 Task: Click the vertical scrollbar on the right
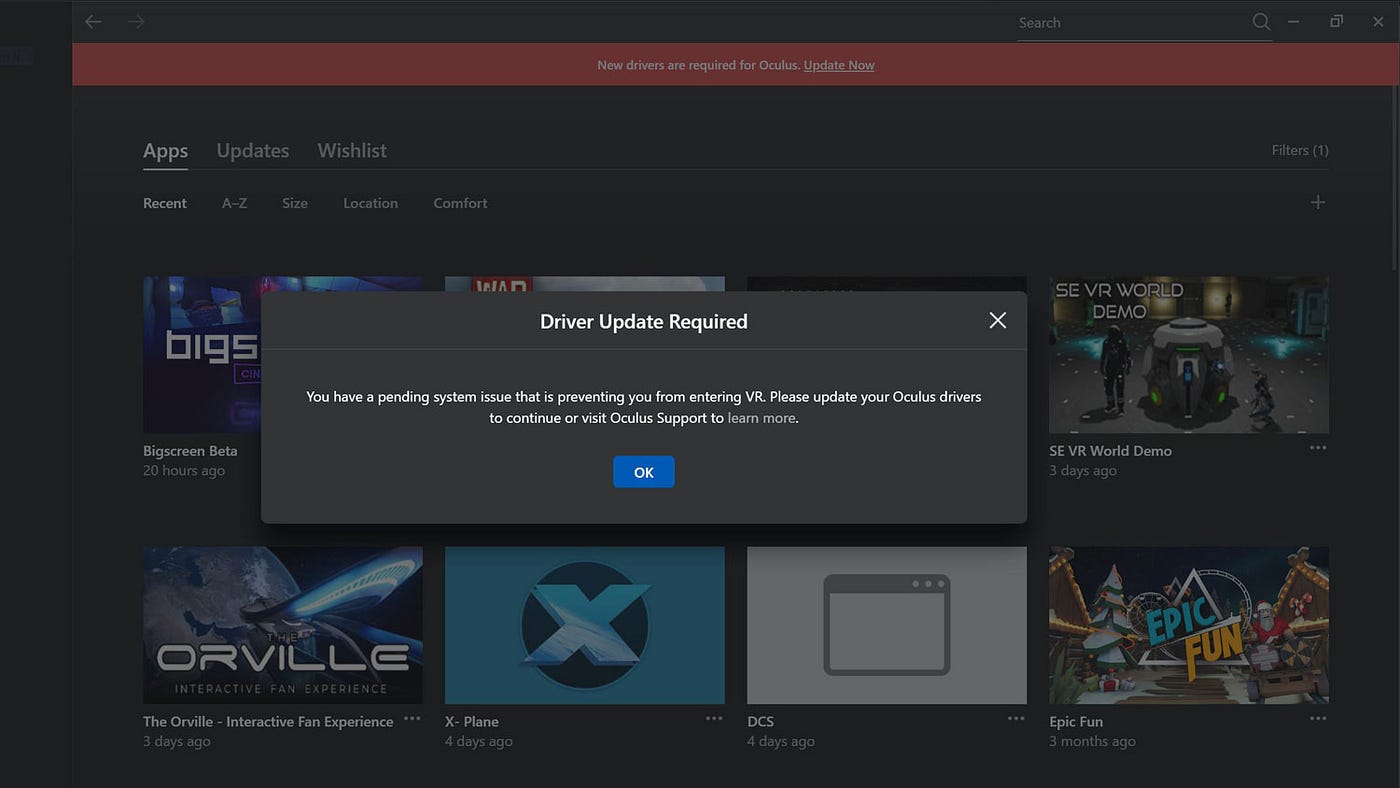[1394, 180]
